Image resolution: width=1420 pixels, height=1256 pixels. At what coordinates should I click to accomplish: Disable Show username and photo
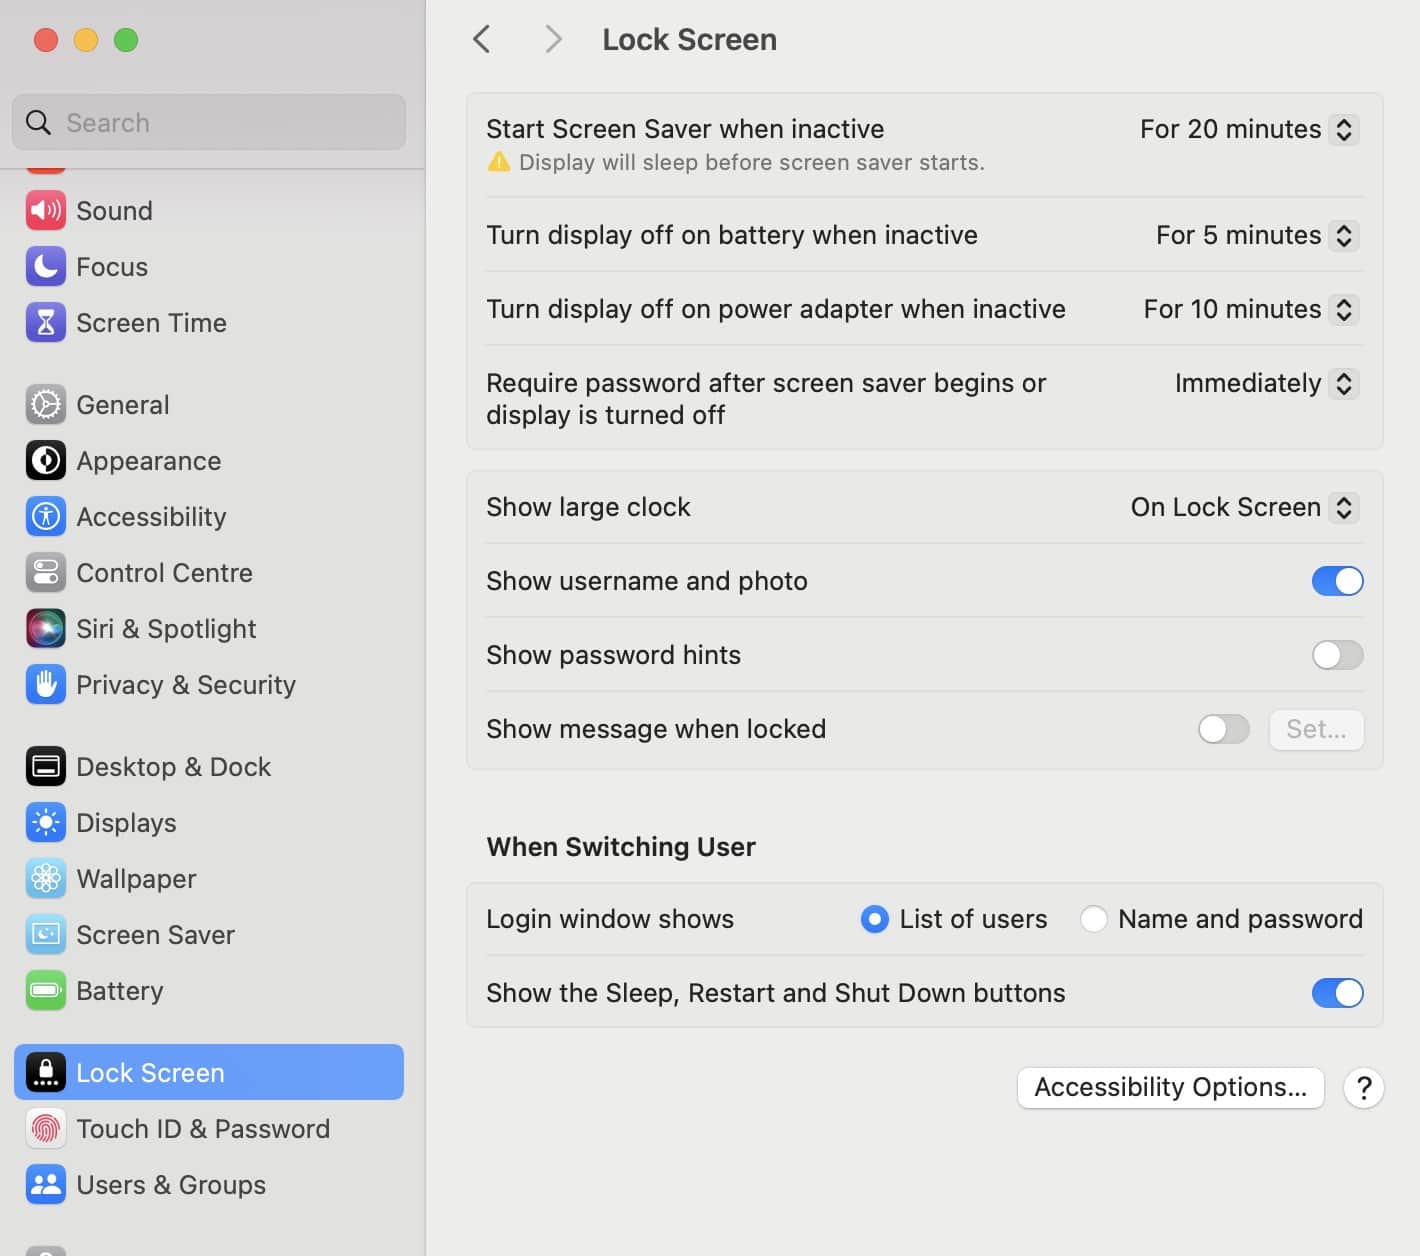coord(1337,581)
